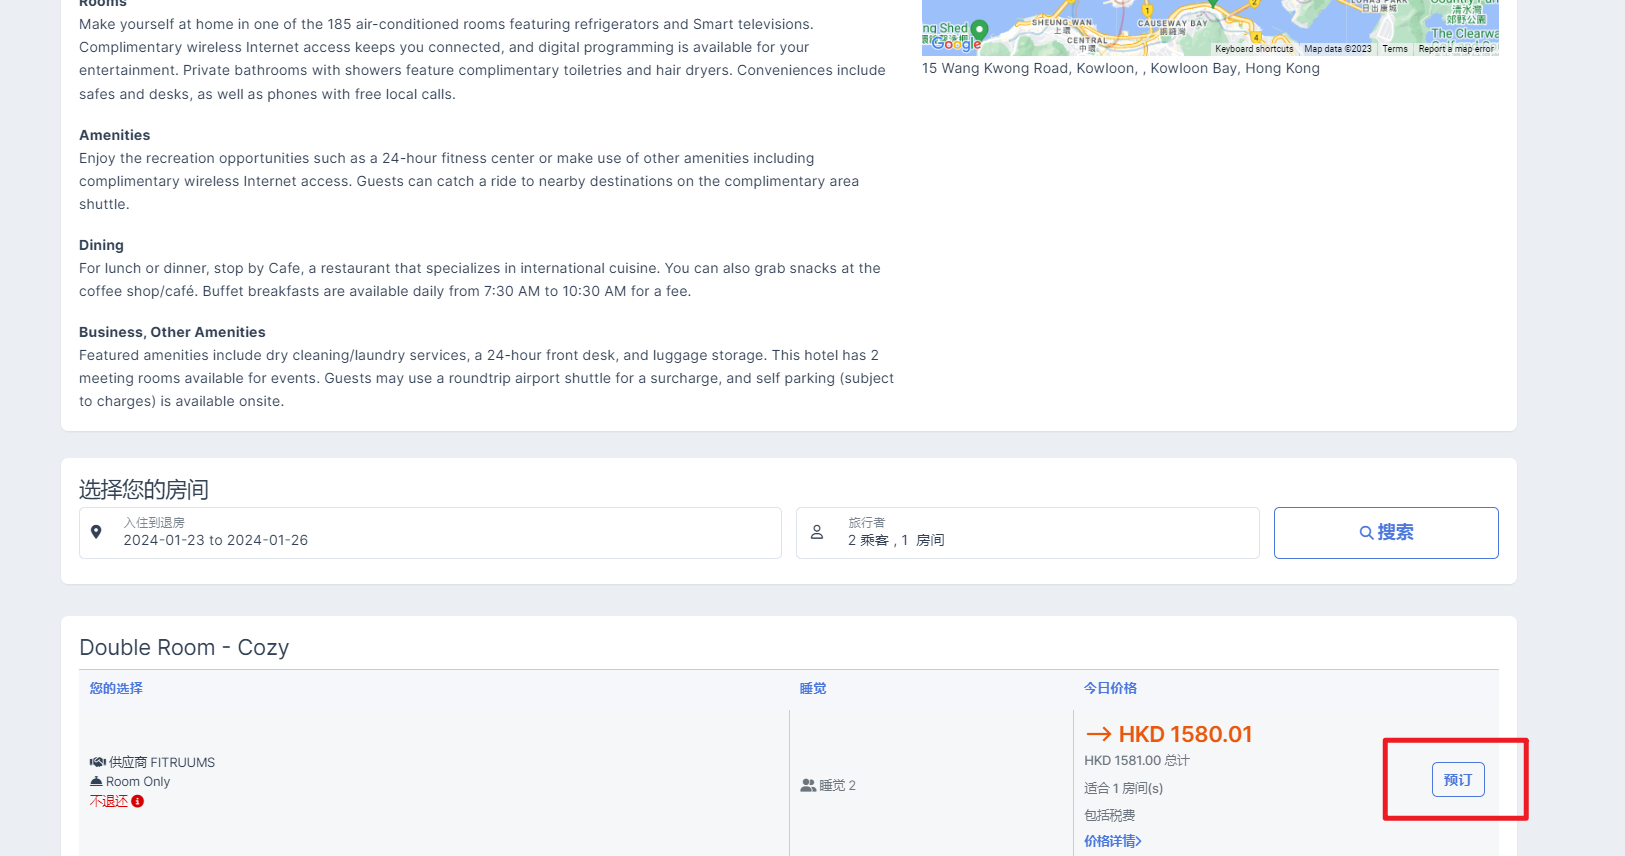Click the green map marker pin

[x=980, y=29]
